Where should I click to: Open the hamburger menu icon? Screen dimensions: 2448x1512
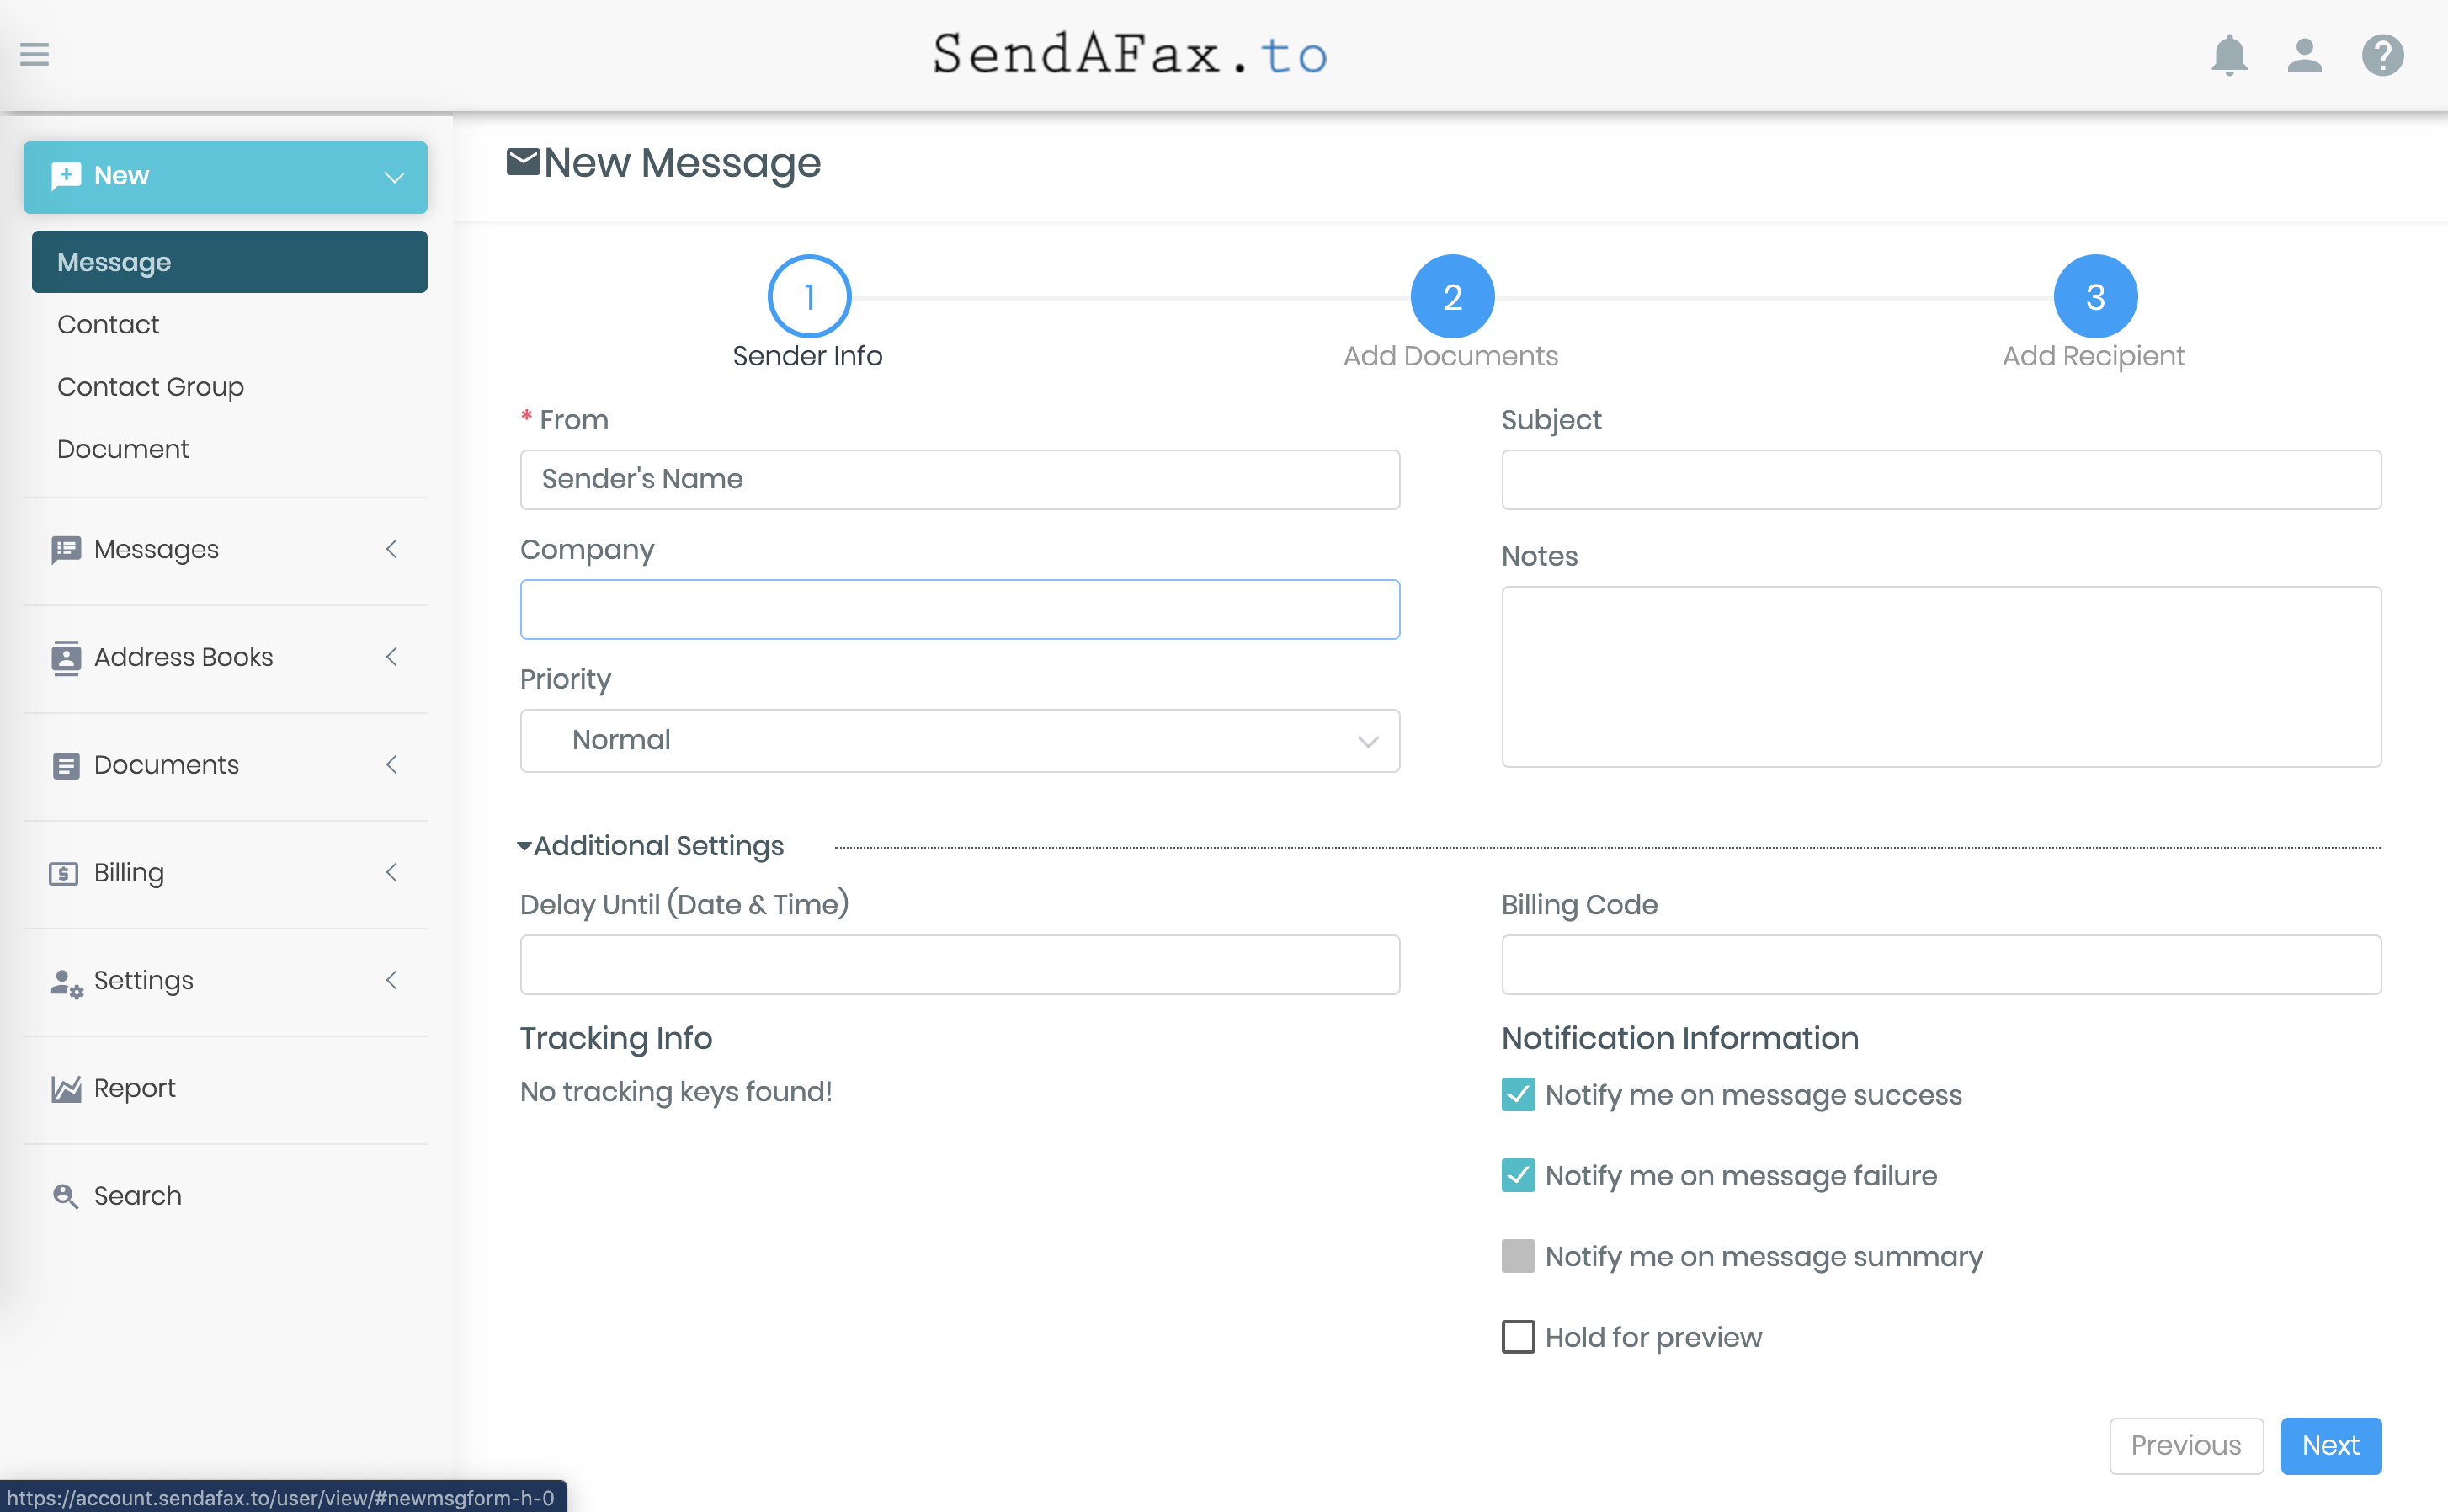34,54
